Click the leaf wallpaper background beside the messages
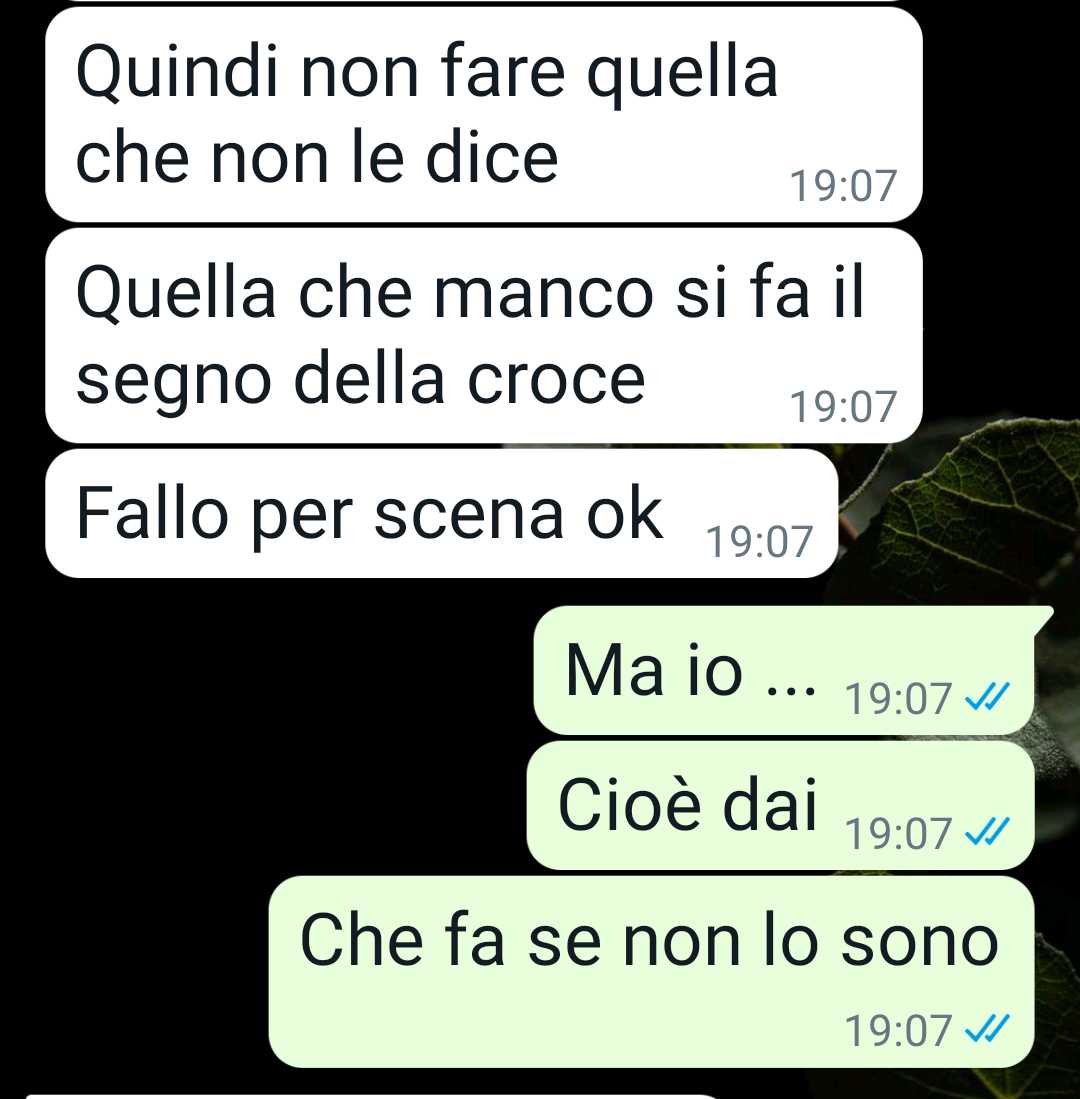 pos(981,512)
